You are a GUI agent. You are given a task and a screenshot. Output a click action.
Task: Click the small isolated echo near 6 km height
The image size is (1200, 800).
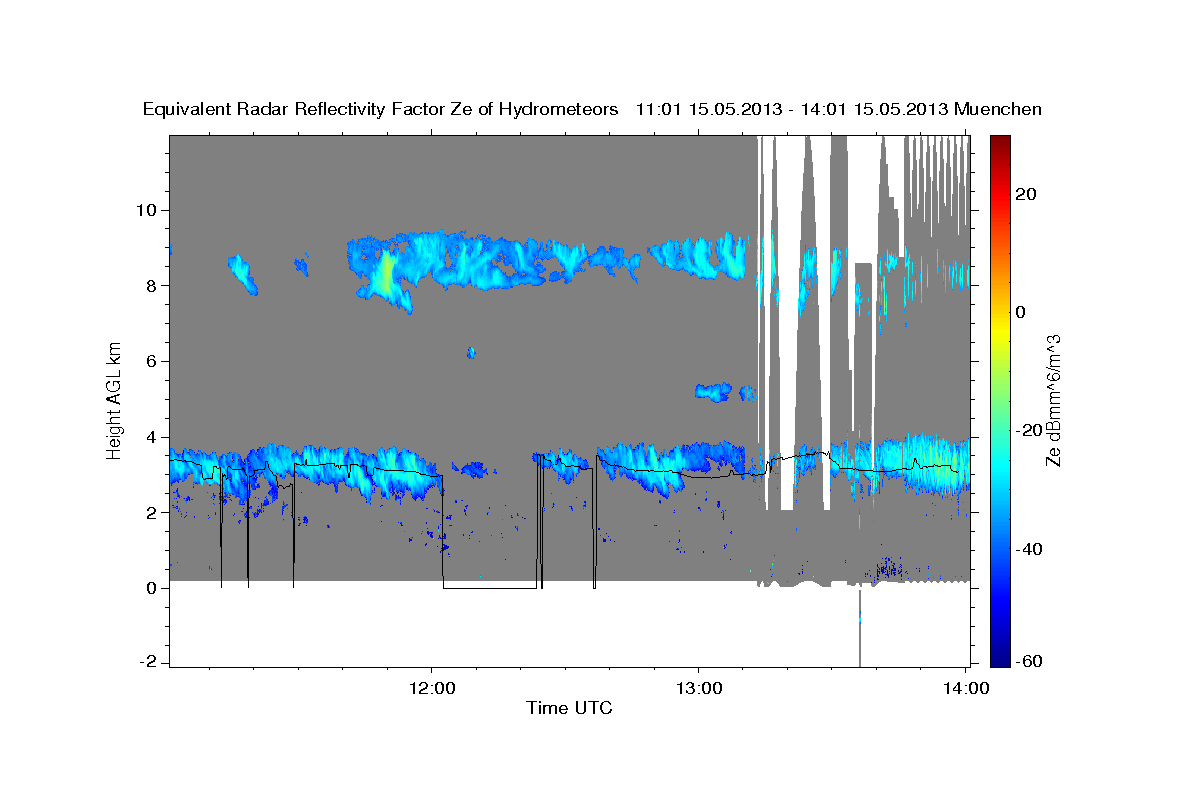(471, 352)
